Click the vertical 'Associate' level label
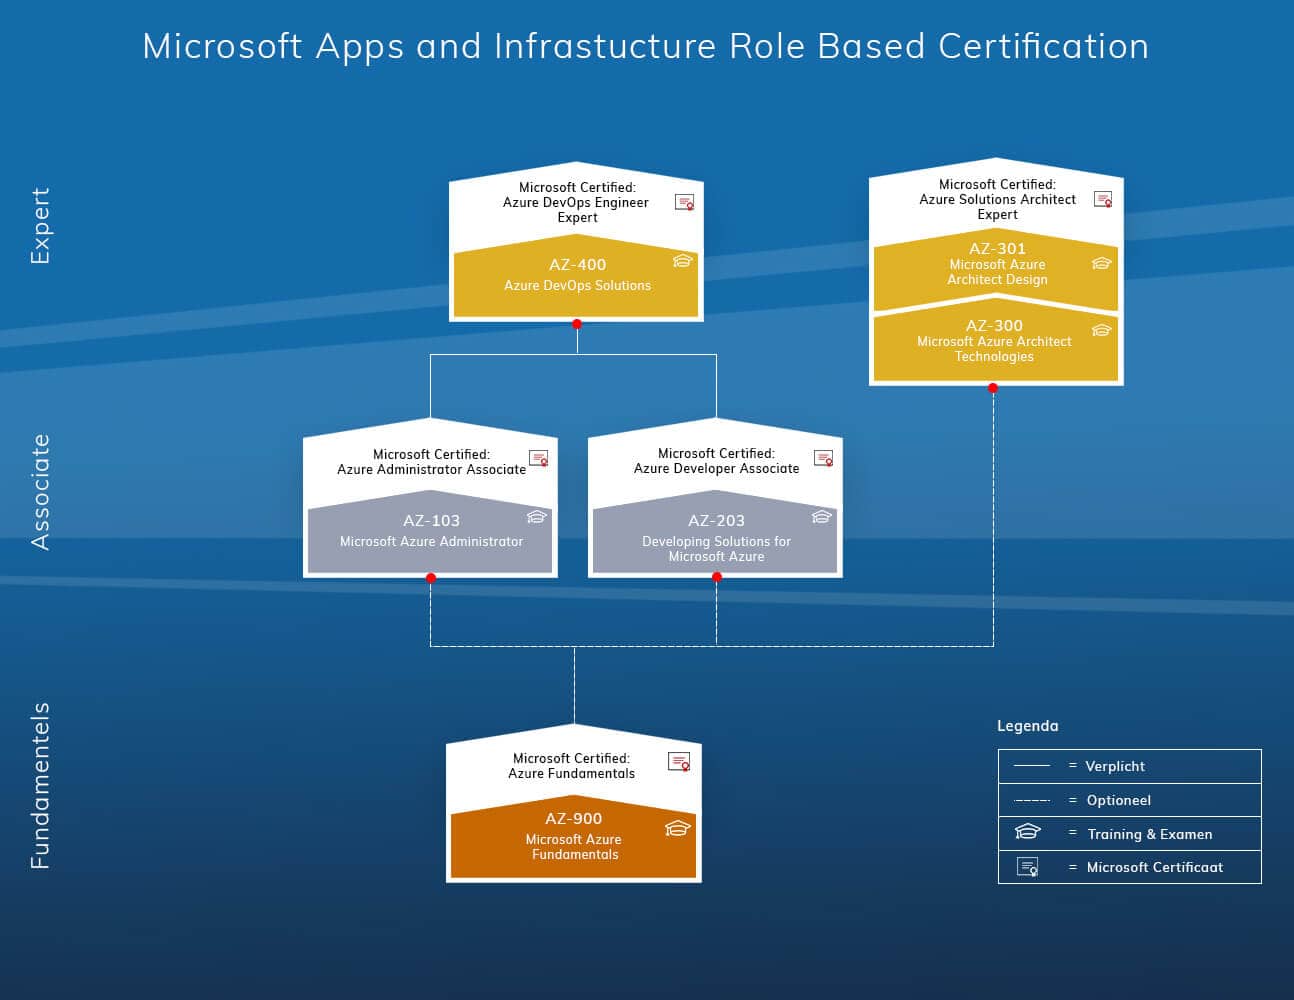This screenshot has height=1000, width=1294. [x=40, y=492]
